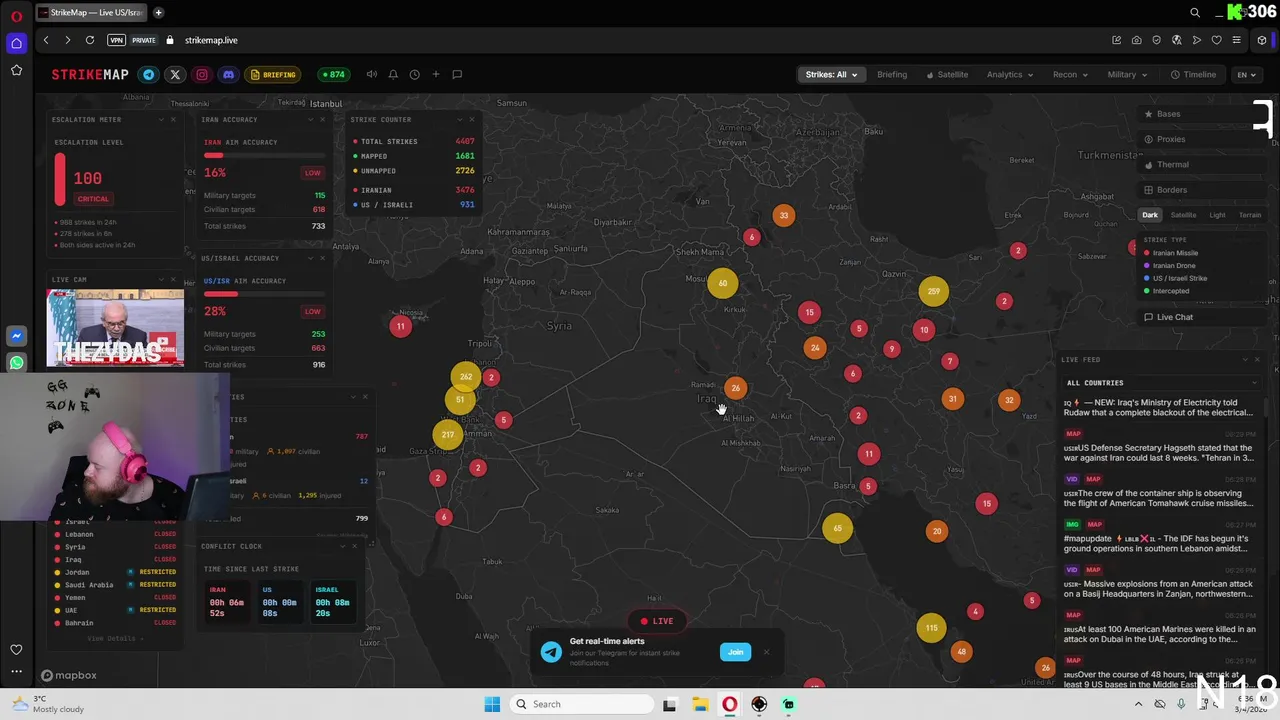Click the clock history icon in header
Image resolution: width=1280 pixels, height=720 pixels.
click(x=414, y=74)
